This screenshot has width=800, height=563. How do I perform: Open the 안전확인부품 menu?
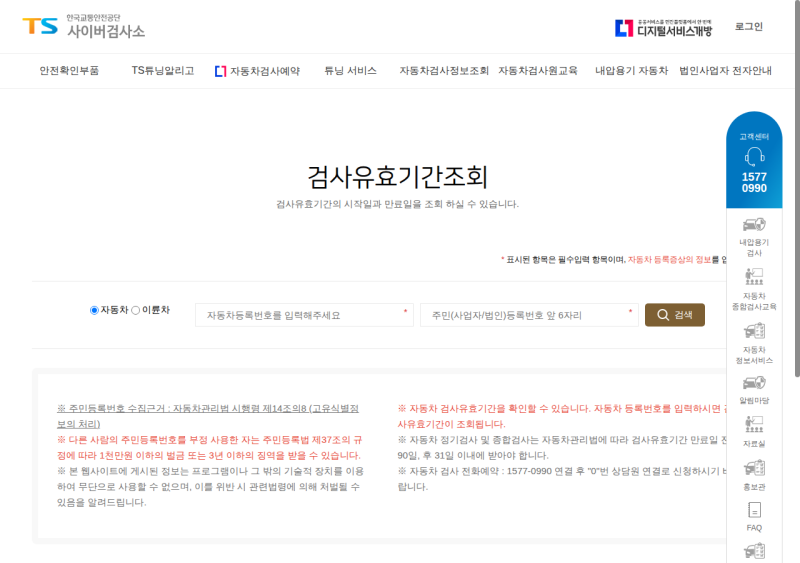click(69, 70)
